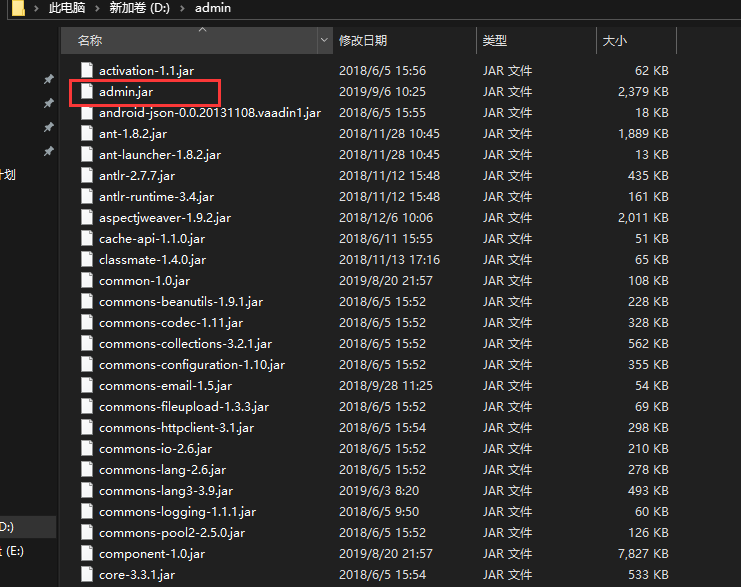The image size is (741, 587).
Task: Select the D: drive in navigation pane
Action: click(x=27, y=527)
